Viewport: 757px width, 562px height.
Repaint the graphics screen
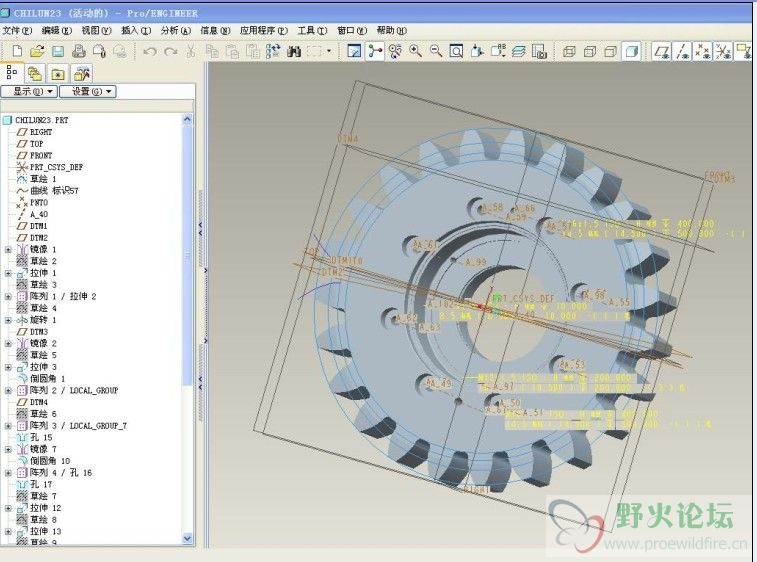(x=354, y=51)
